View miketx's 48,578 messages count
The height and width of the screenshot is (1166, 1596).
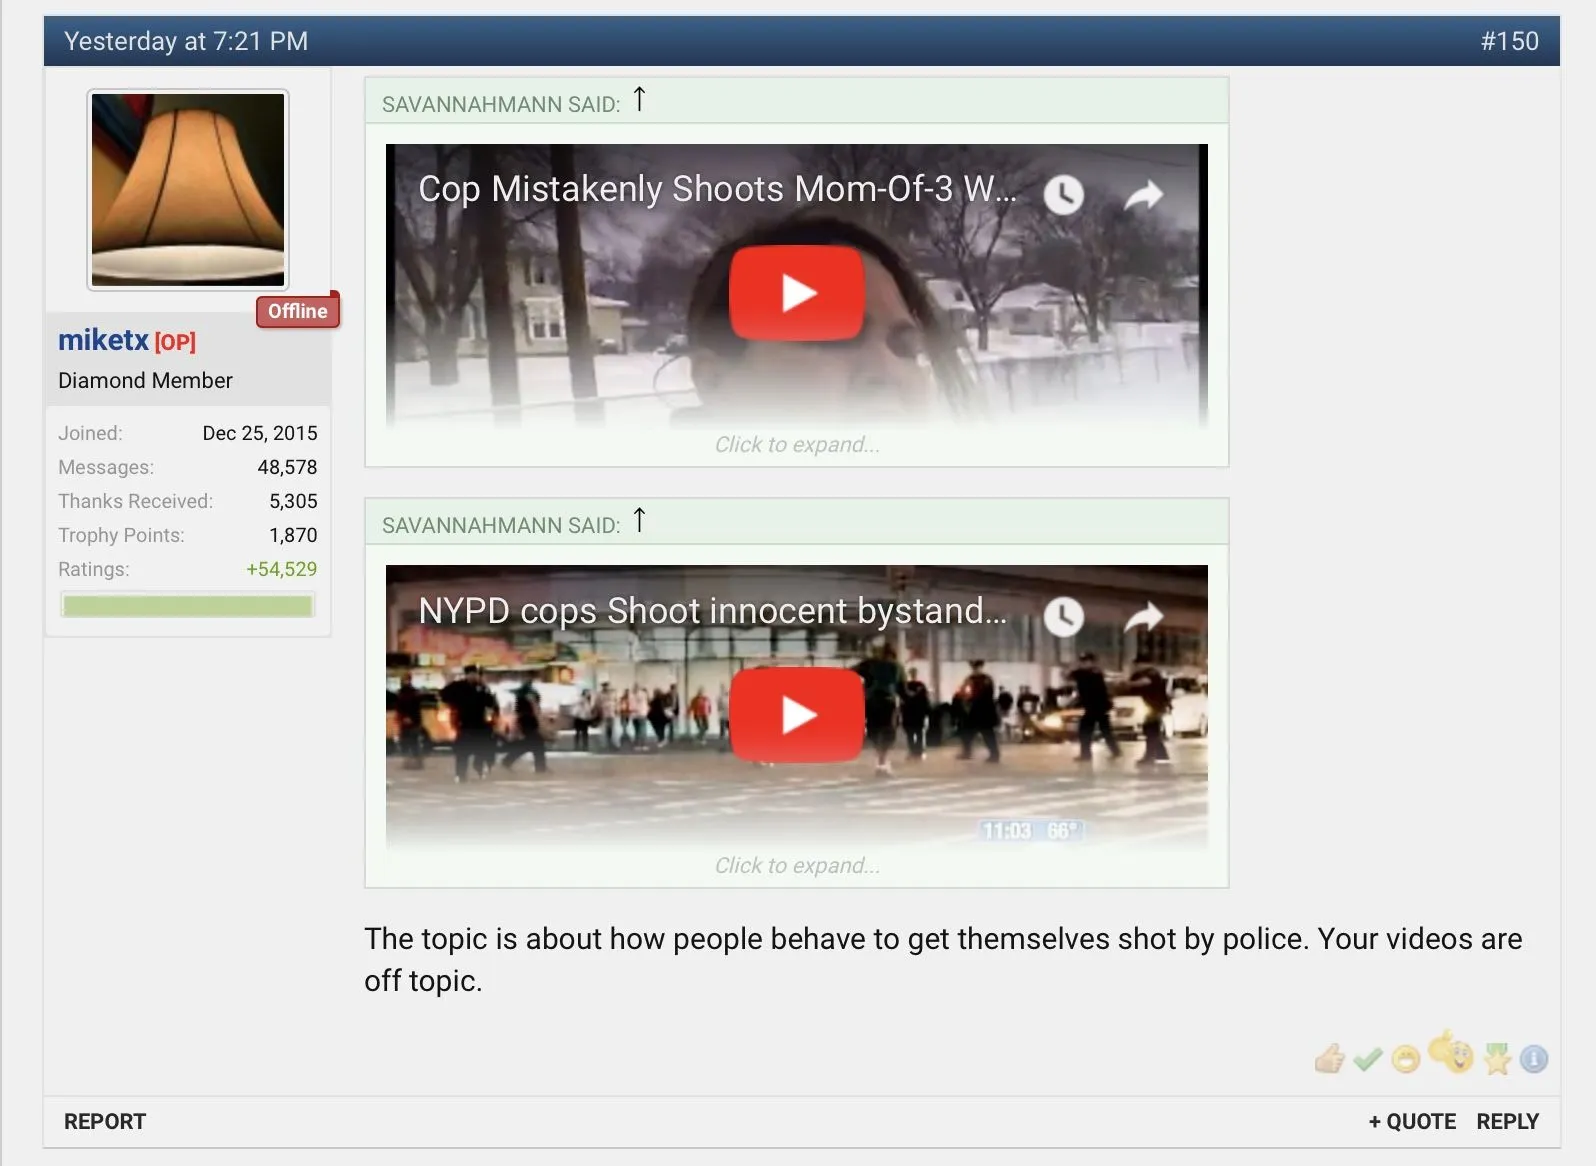tap(287, 467)
